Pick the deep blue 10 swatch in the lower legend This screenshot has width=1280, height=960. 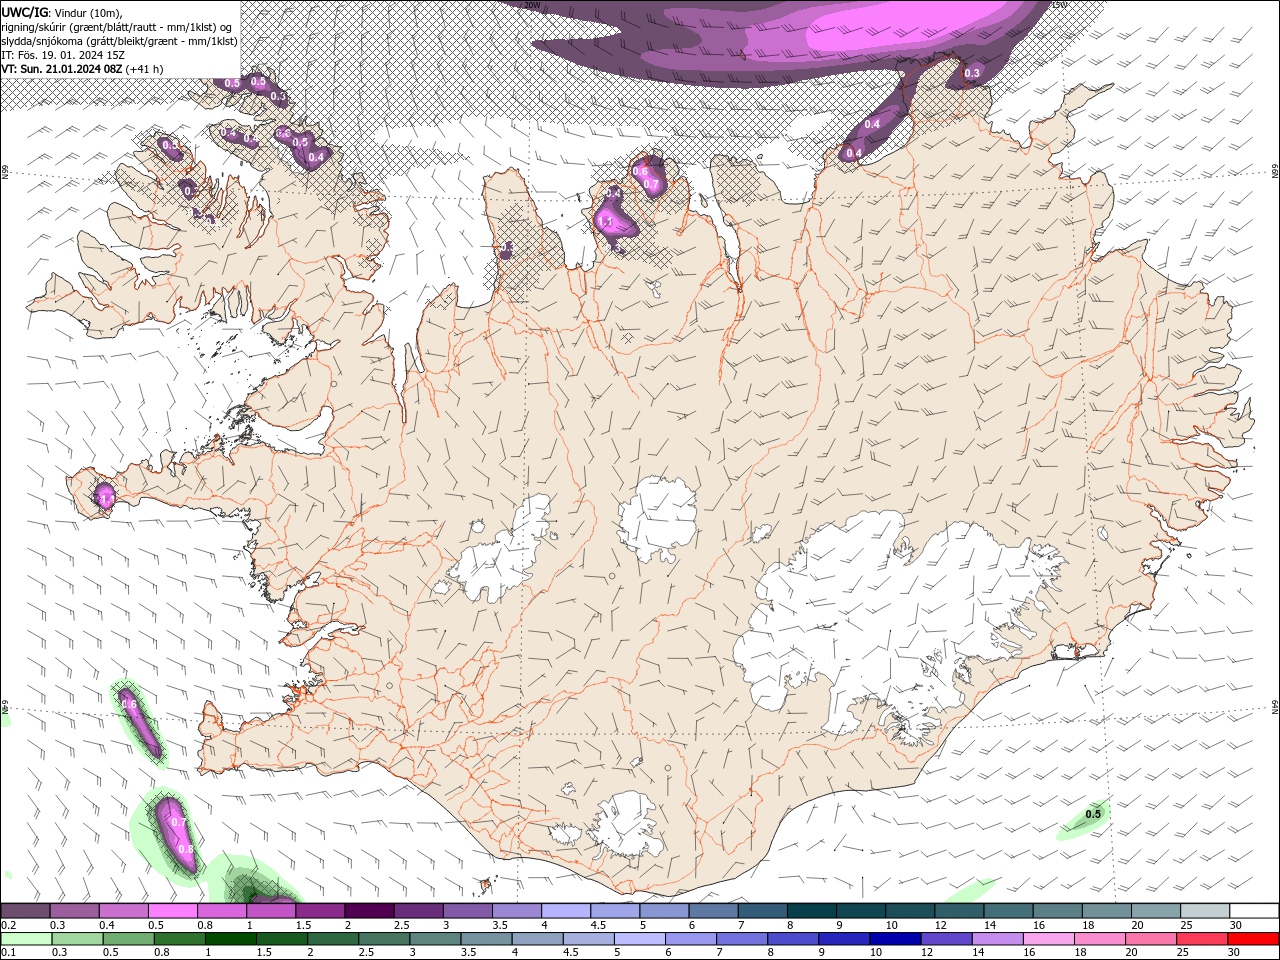point(895,939)
